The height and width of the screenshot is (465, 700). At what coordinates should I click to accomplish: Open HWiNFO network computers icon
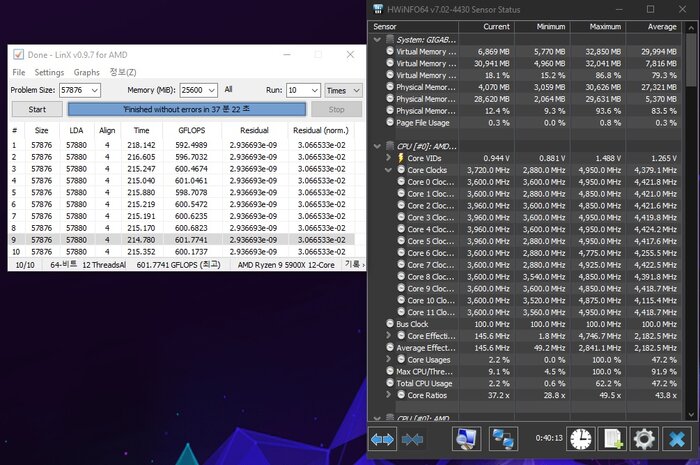pos(504,439)
